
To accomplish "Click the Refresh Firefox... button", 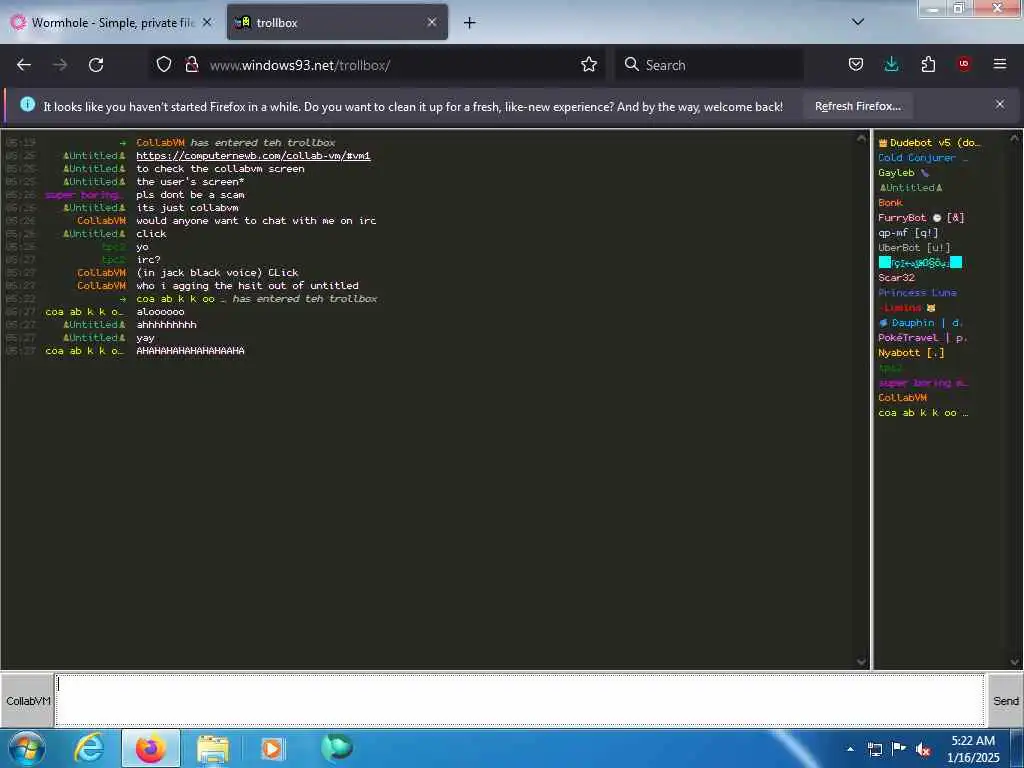I will click(x=857, y=106).
